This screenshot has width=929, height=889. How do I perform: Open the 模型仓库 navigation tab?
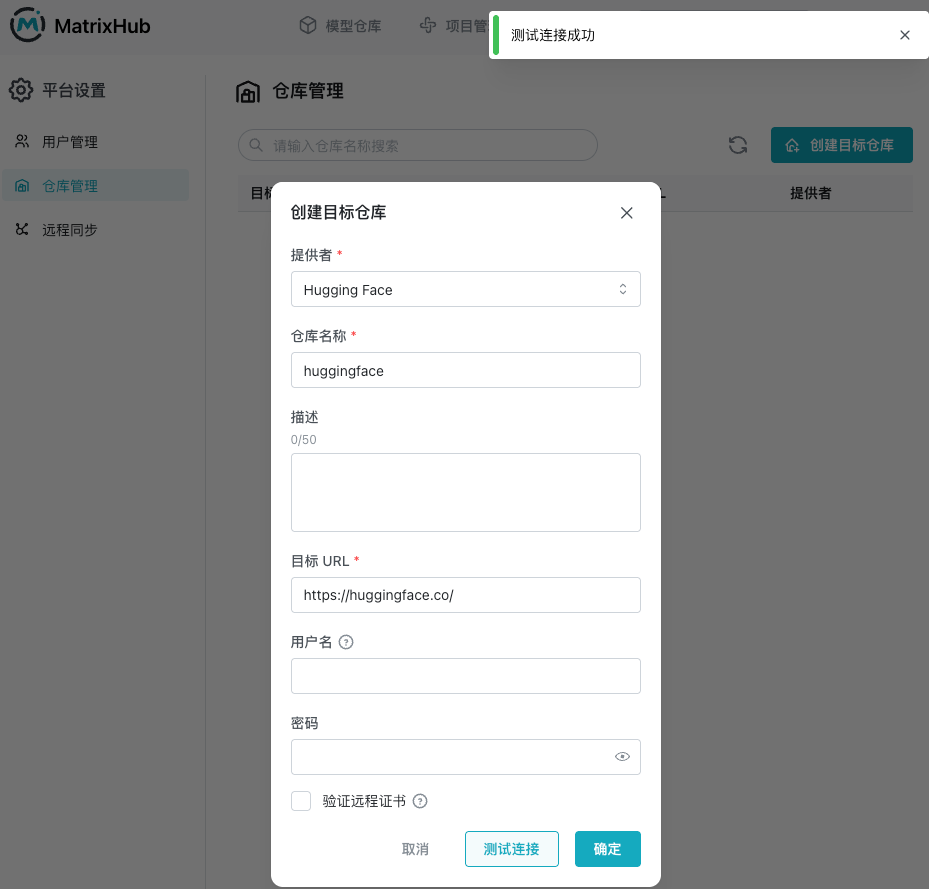click(x=340, y=25)
